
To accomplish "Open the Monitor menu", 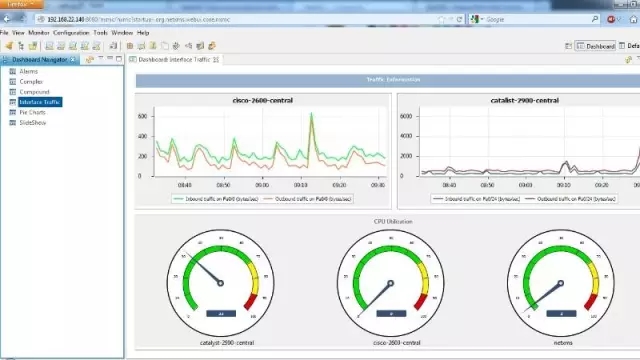I will point(39,33).
